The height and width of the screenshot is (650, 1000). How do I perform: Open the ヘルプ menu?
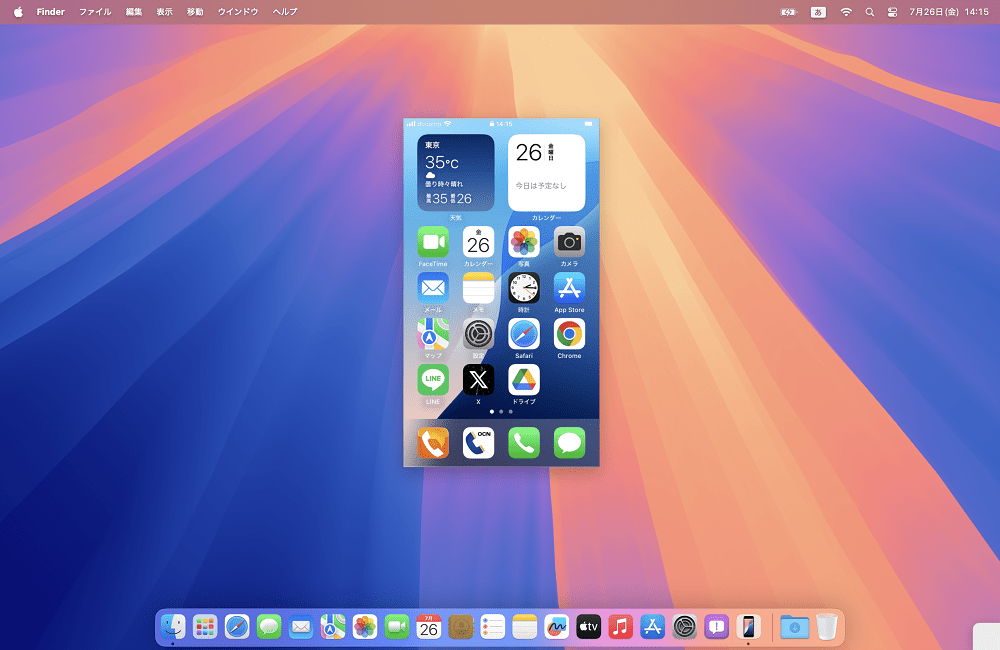(x=284, y=11)
